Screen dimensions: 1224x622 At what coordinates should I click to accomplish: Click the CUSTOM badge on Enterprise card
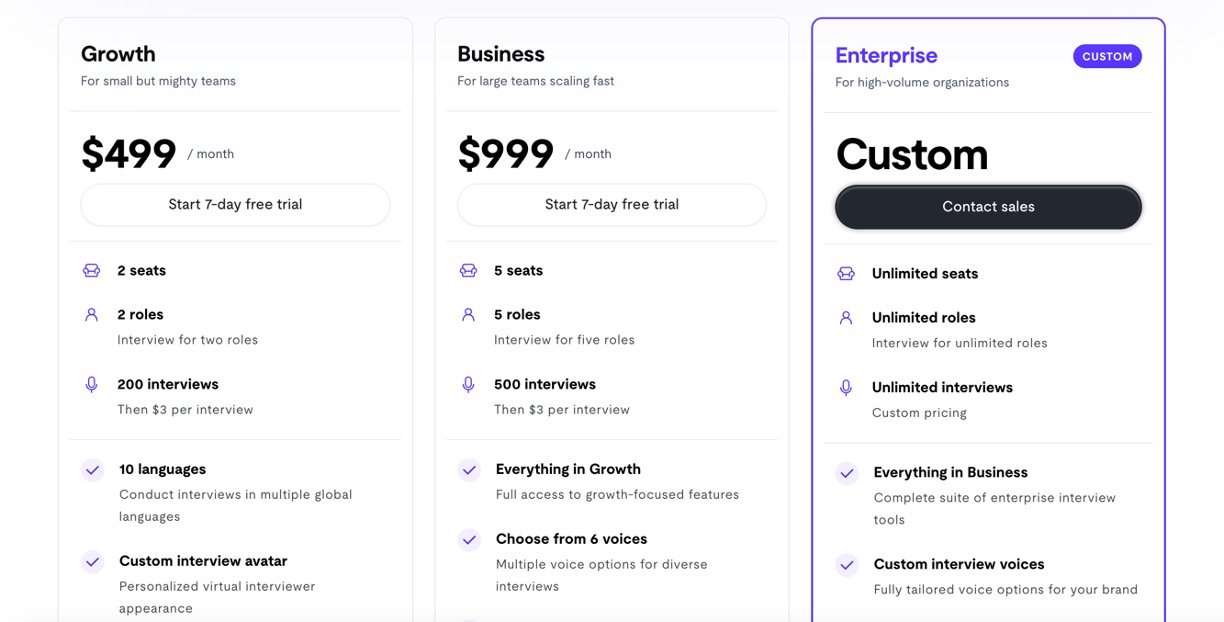pos(1107,57)
